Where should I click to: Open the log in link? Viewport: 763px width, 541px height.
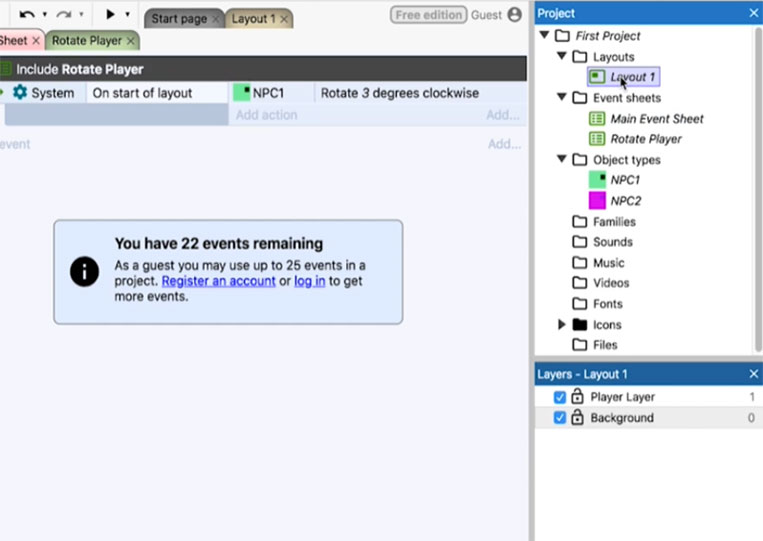pyautogui.click(x=309, y=281)
